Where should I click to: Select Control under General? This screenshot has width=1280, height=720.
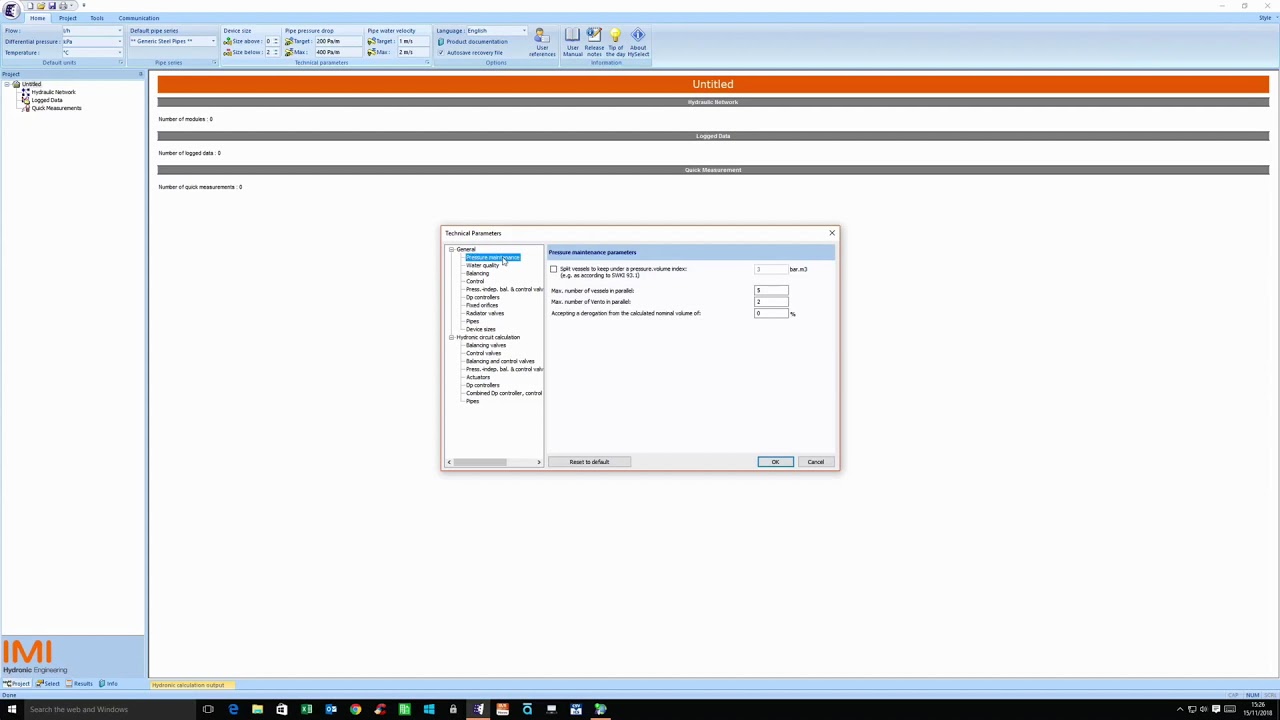tap(475, 281)
